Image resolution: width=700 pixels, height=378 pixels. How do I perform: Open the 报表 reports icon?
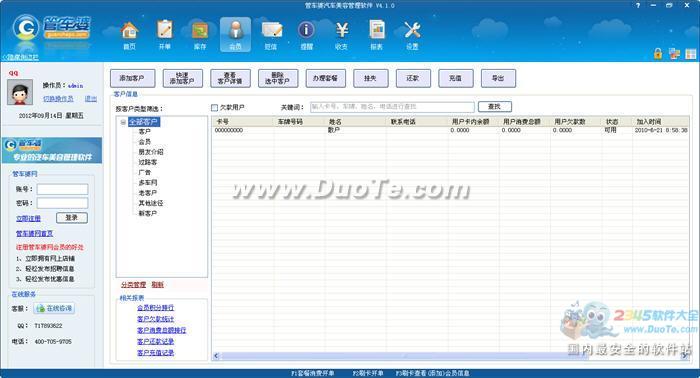pos(377,30)
